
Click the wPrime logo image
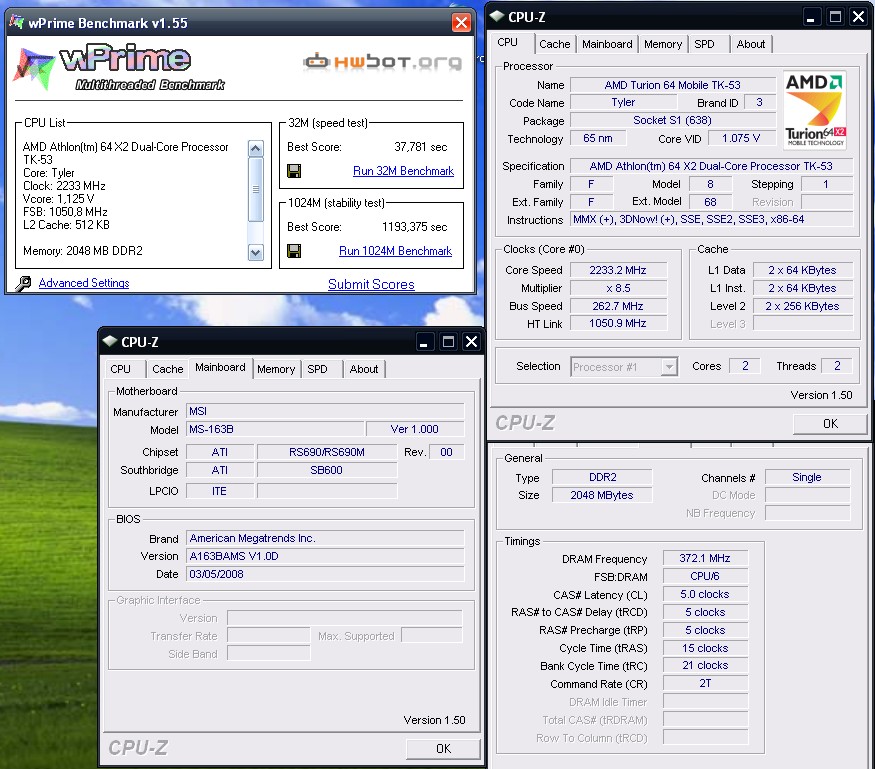tap(119, 68)
